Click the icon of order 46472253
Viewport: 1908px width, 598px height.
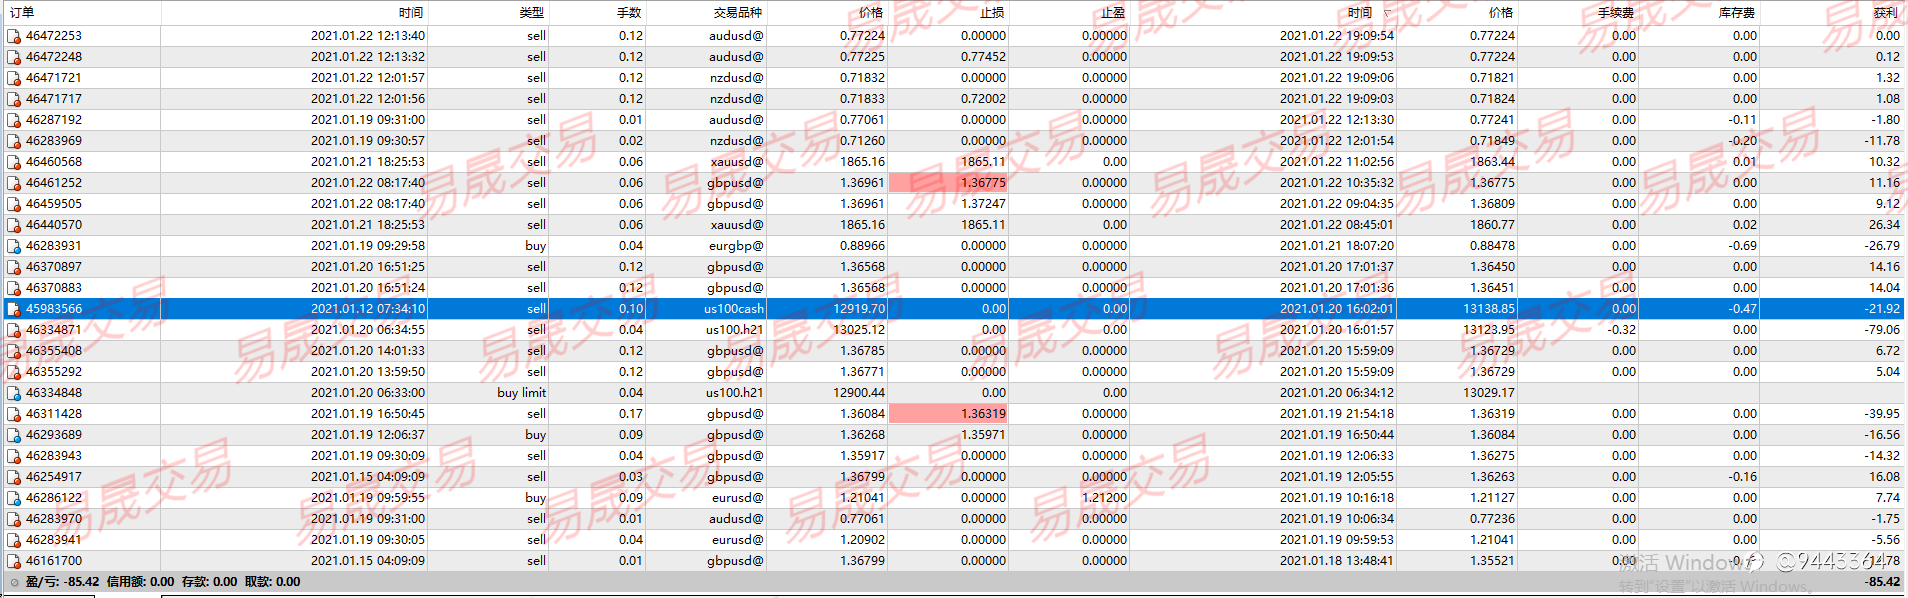14,36
